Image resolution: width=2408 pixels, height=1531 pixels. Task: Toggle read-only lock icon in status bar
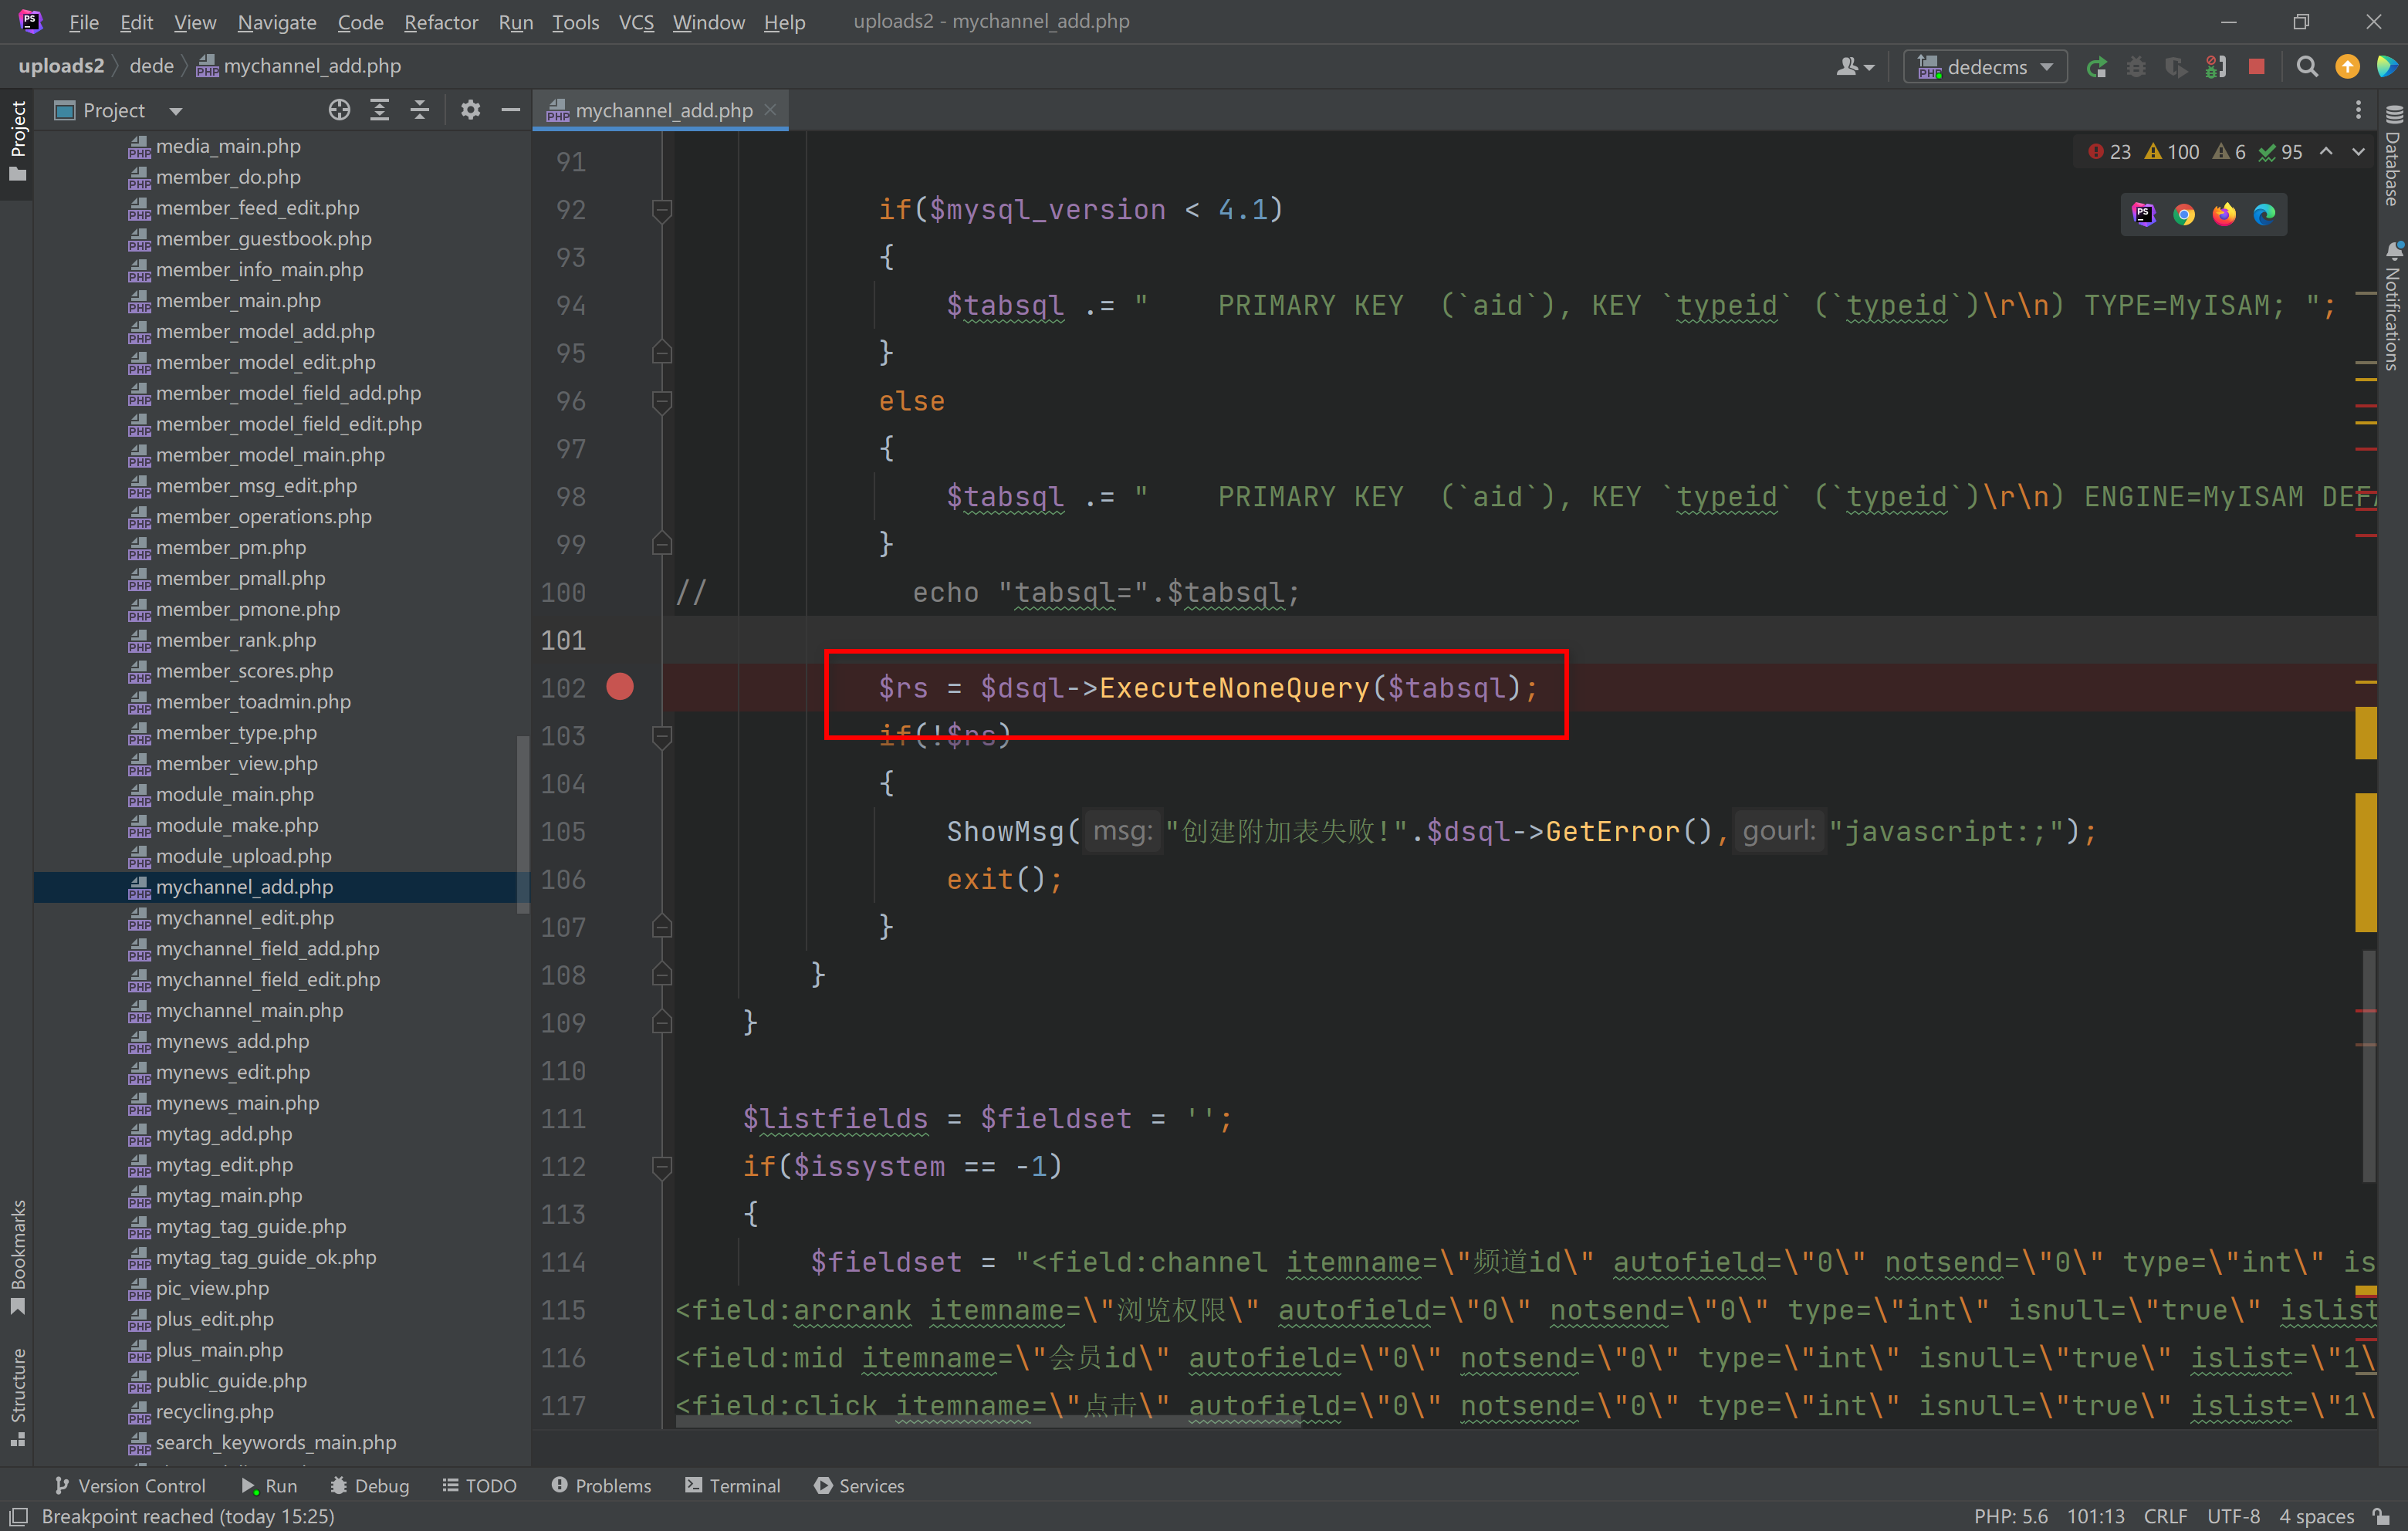pyautogui.click(x=2382, y=1516)
